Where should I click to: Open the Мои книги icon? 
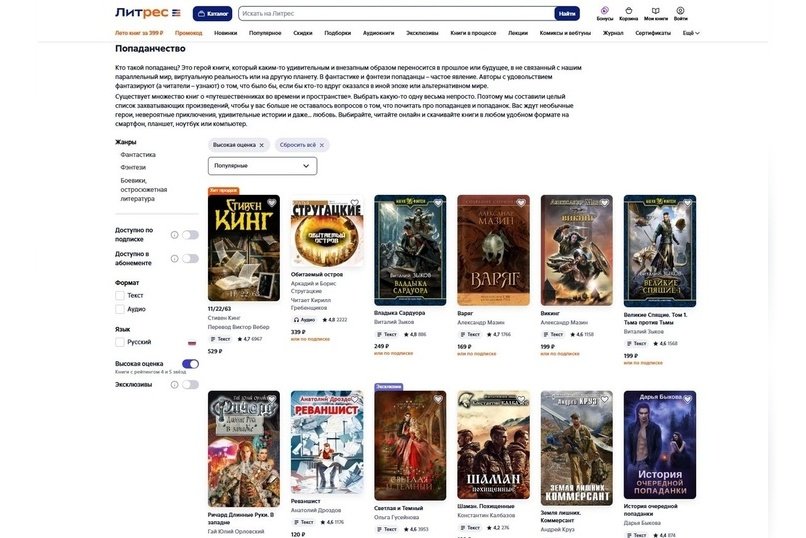click(x=655, y=11)
